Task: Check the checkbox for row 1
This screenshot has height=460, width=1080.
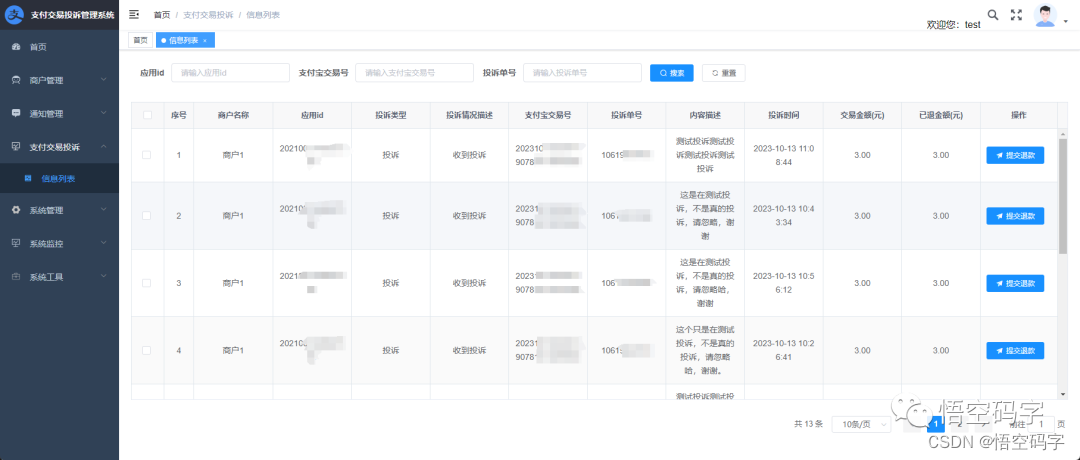Action: (146, 155)
